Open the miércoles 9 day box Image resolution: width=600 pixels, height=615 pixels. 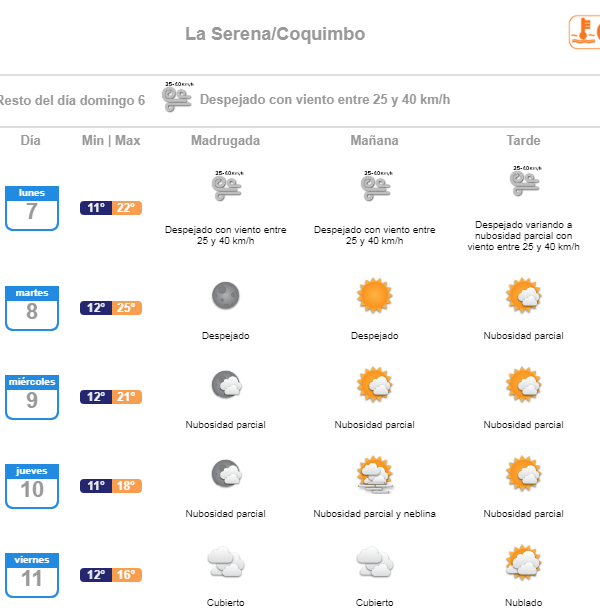(31, 397)
